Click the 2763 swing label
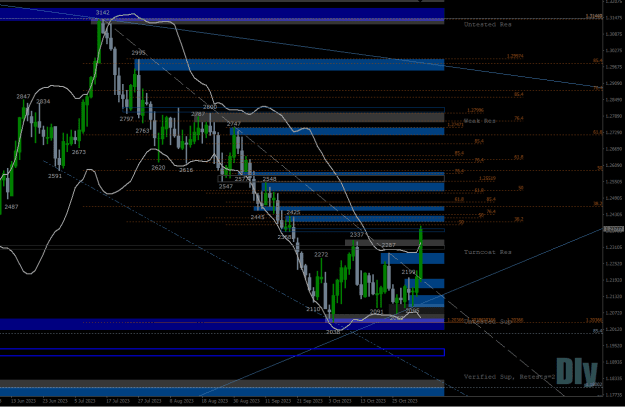 (142, 131)
